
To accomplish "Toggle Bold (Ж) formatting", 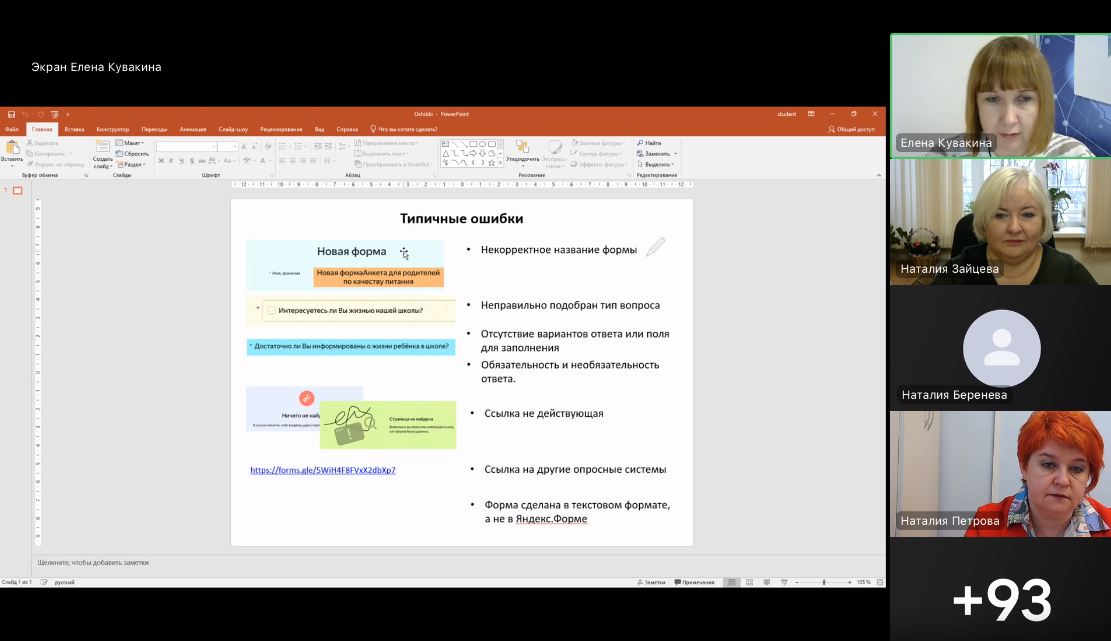I will point(161,161).
